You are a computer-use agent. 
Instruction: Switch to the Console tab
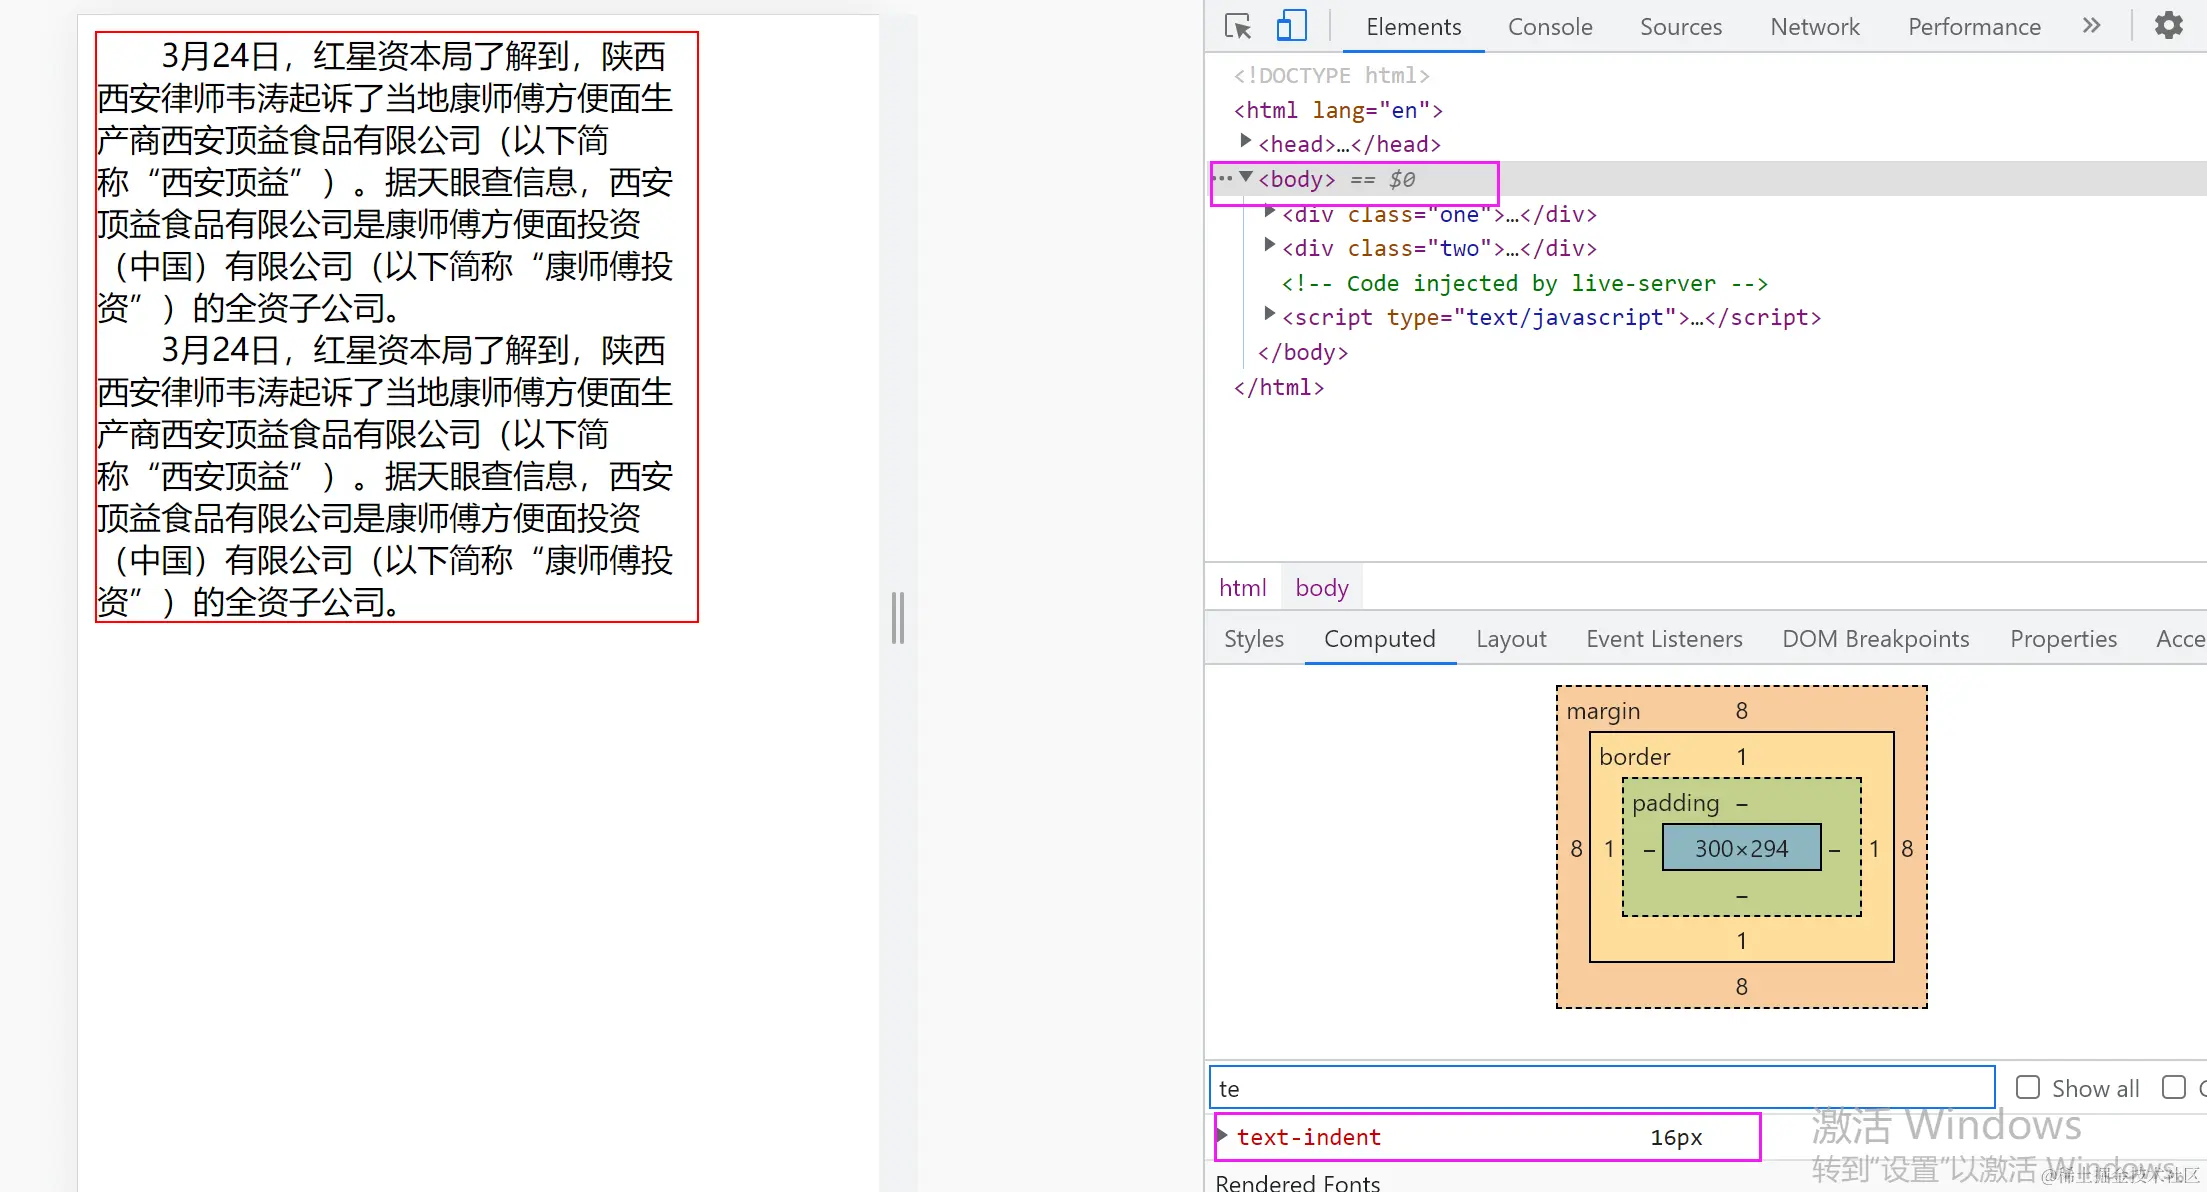1549,27
